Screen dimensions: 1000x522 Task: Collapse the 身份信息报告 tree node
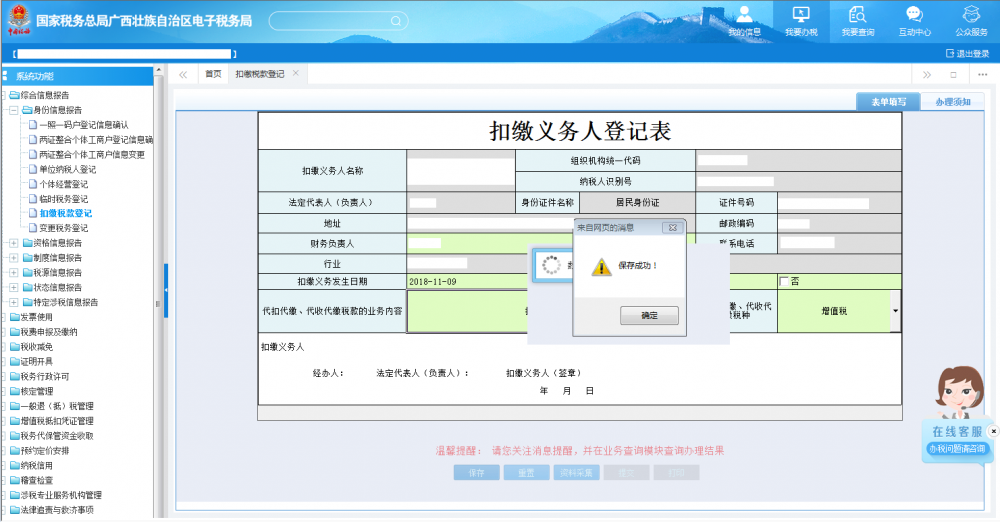pyautogui.click(x=13, y=110)
